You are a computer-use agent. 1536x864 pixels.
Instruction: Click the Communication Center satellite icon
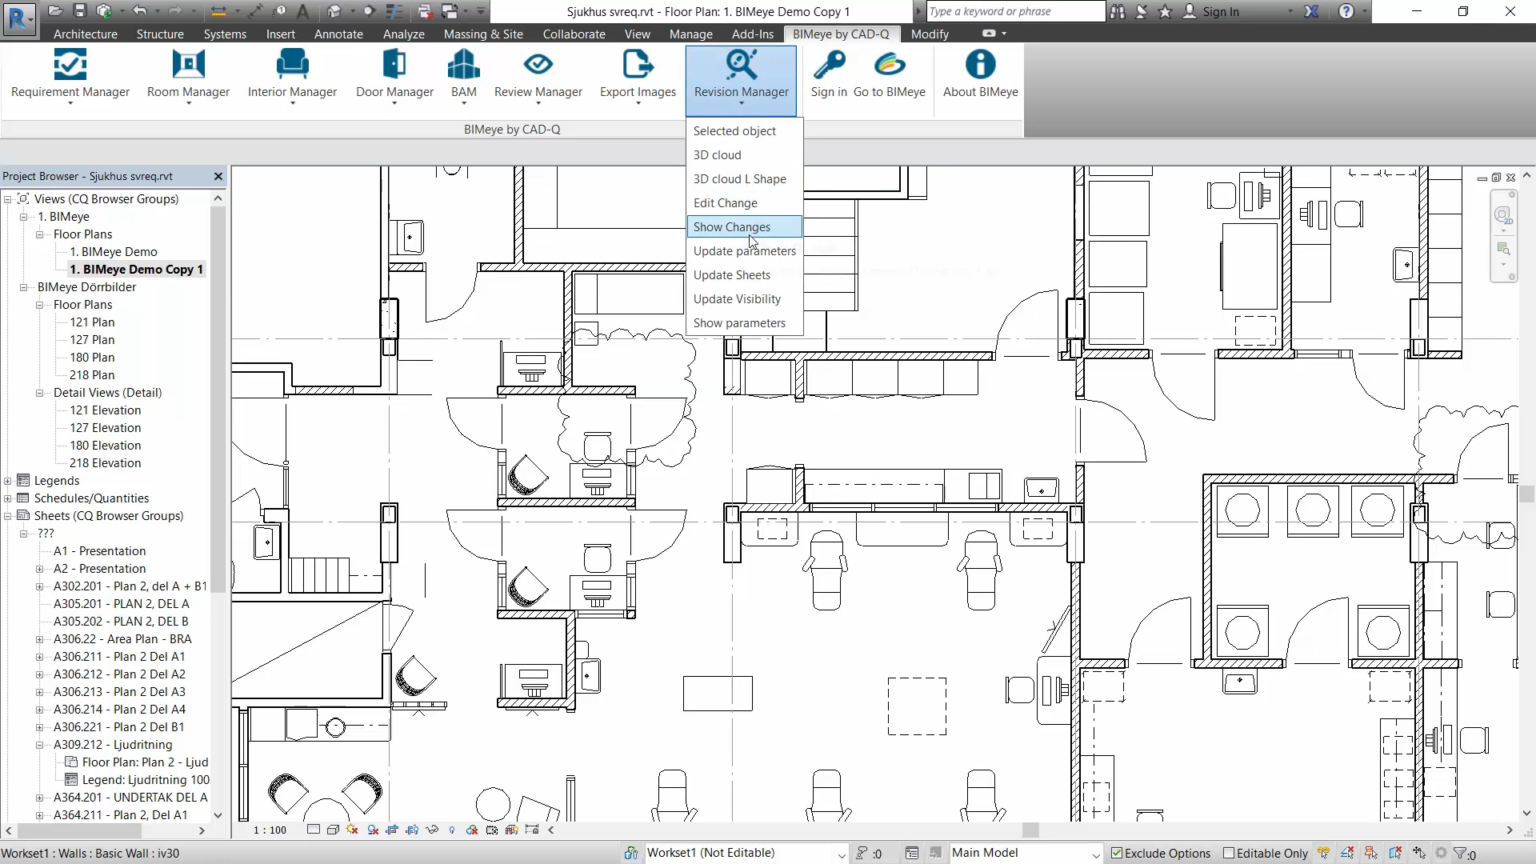tap(1141, 11)
